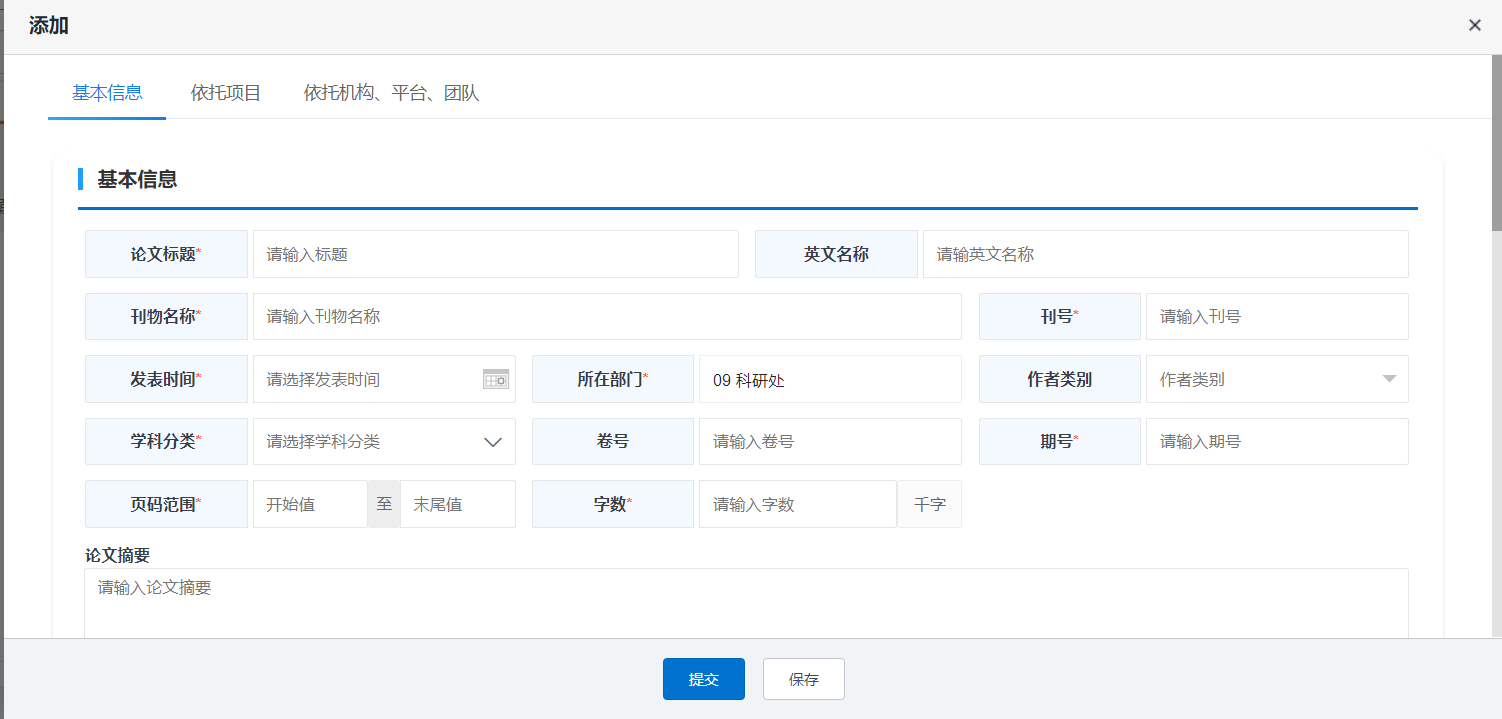Focus the 卷号 input field

(829, 441)
